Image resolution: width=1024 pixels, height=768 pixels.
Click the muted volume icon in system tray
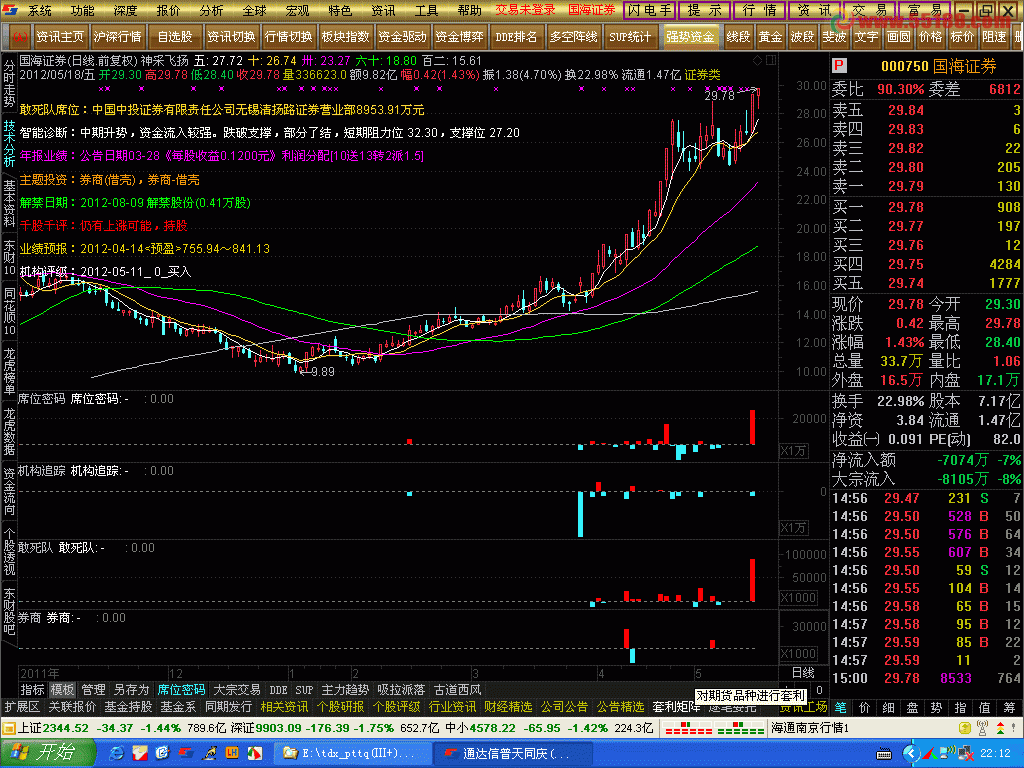(x=967, y=754)
